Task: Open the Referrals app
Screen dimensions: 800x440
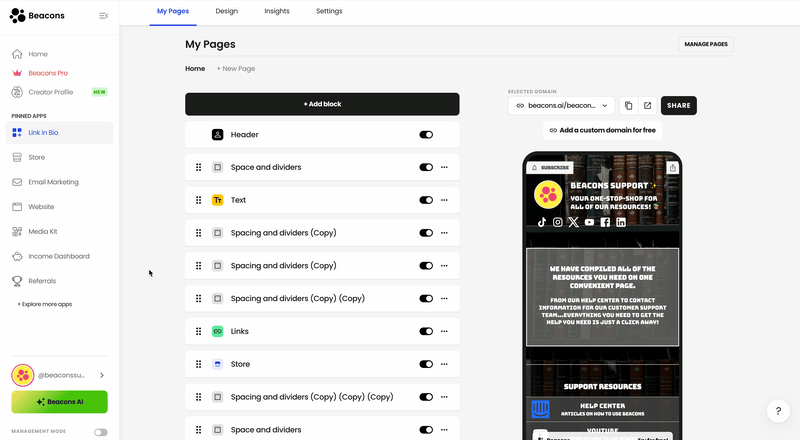Action: [42, 281]
